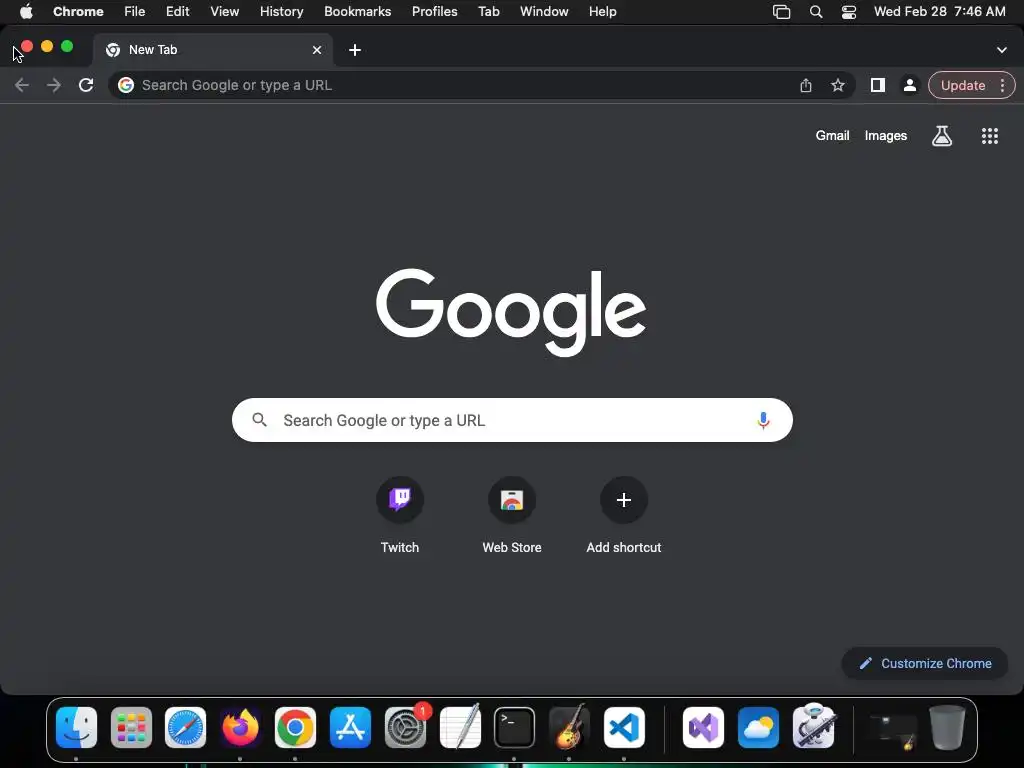The height and width of the screenshot is (768, 1024).
Task: Bookmark this tab with the star icon
Action: 838,85
